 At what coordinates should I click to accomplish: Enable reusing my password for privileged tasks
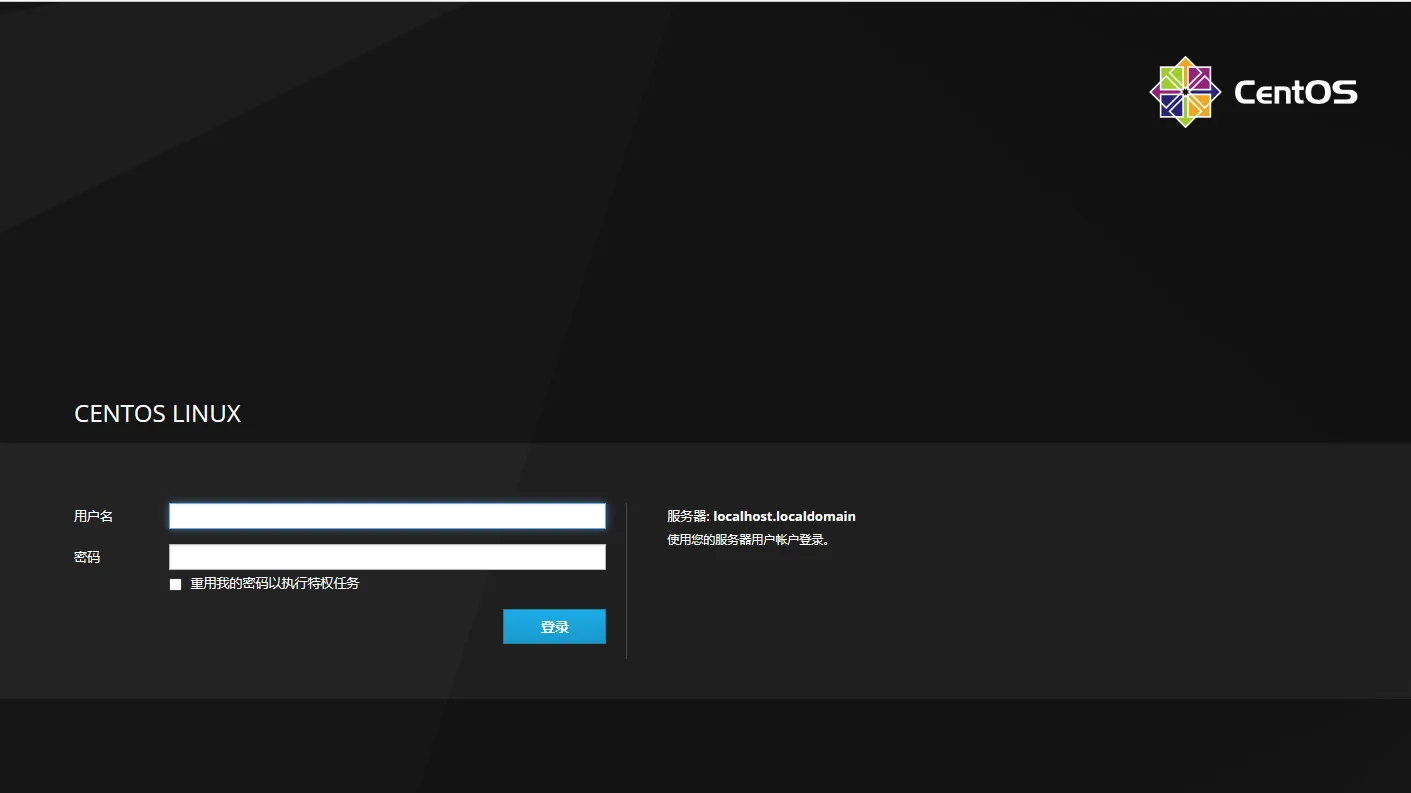point(176,584)
